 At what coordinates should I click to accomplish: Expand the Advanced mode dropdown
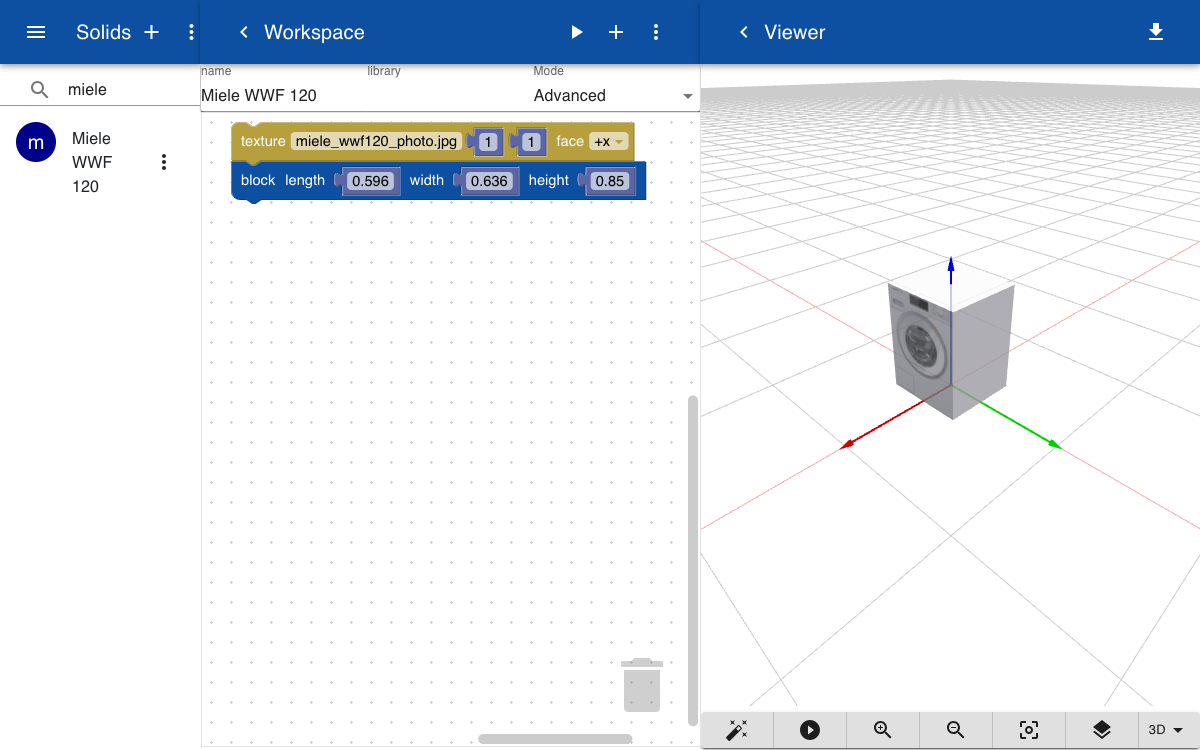(x=614, y=96)
